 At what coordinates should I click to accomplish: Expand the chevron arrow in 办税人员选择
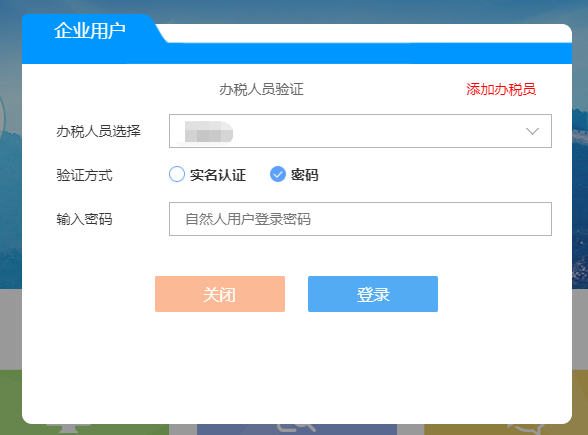532,131
